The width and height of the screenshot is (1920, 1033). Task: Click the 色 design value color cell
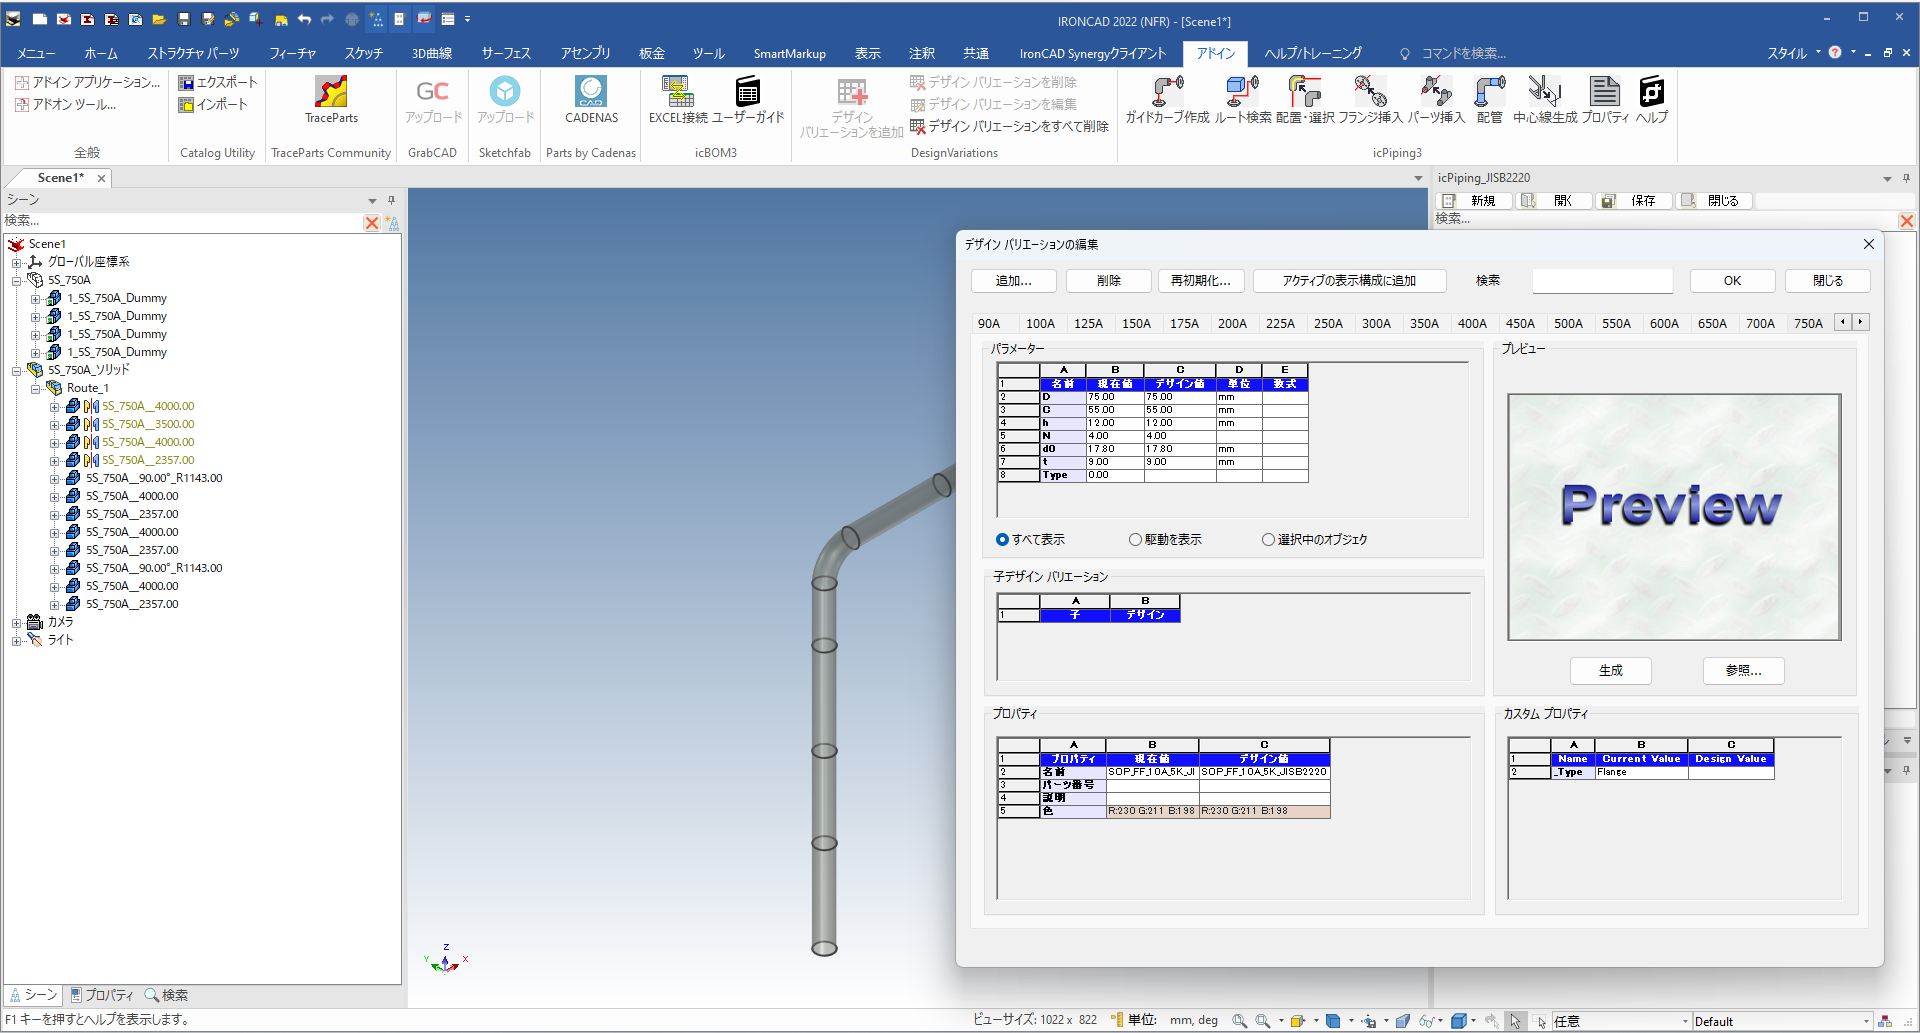pyautogui.click(x=1264, y=811)
